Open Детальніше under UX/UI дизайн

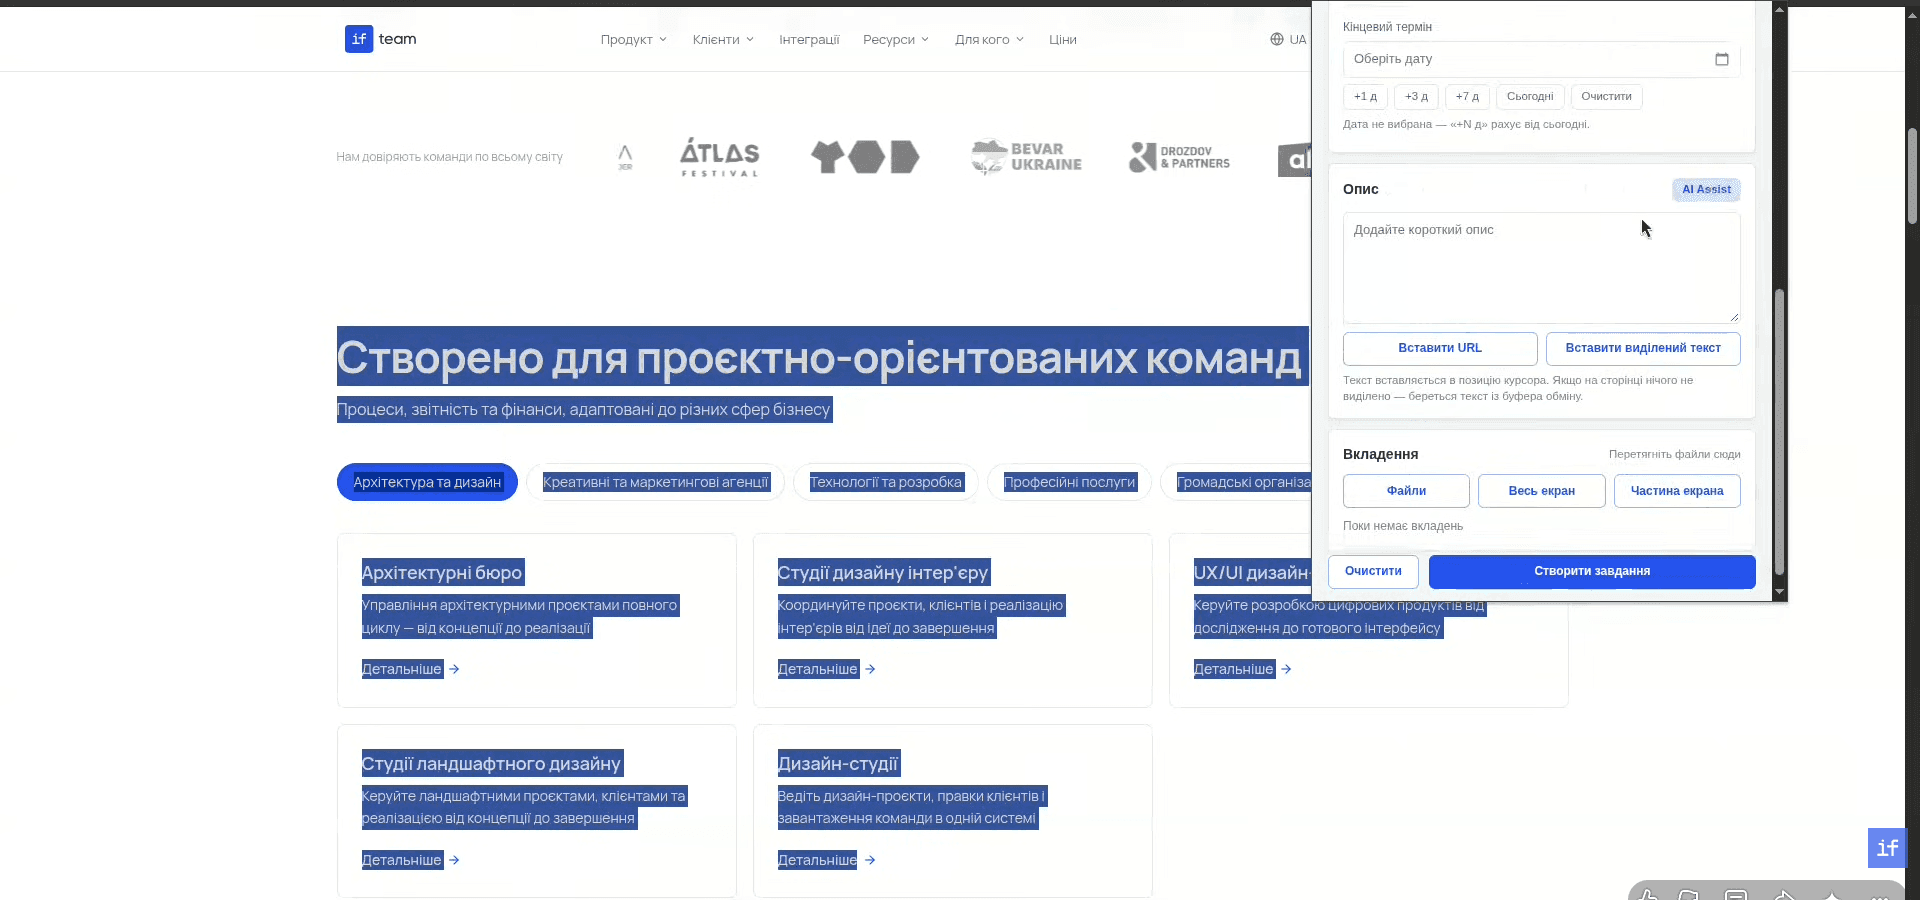pyautogui.click(x=1234, y=669)
